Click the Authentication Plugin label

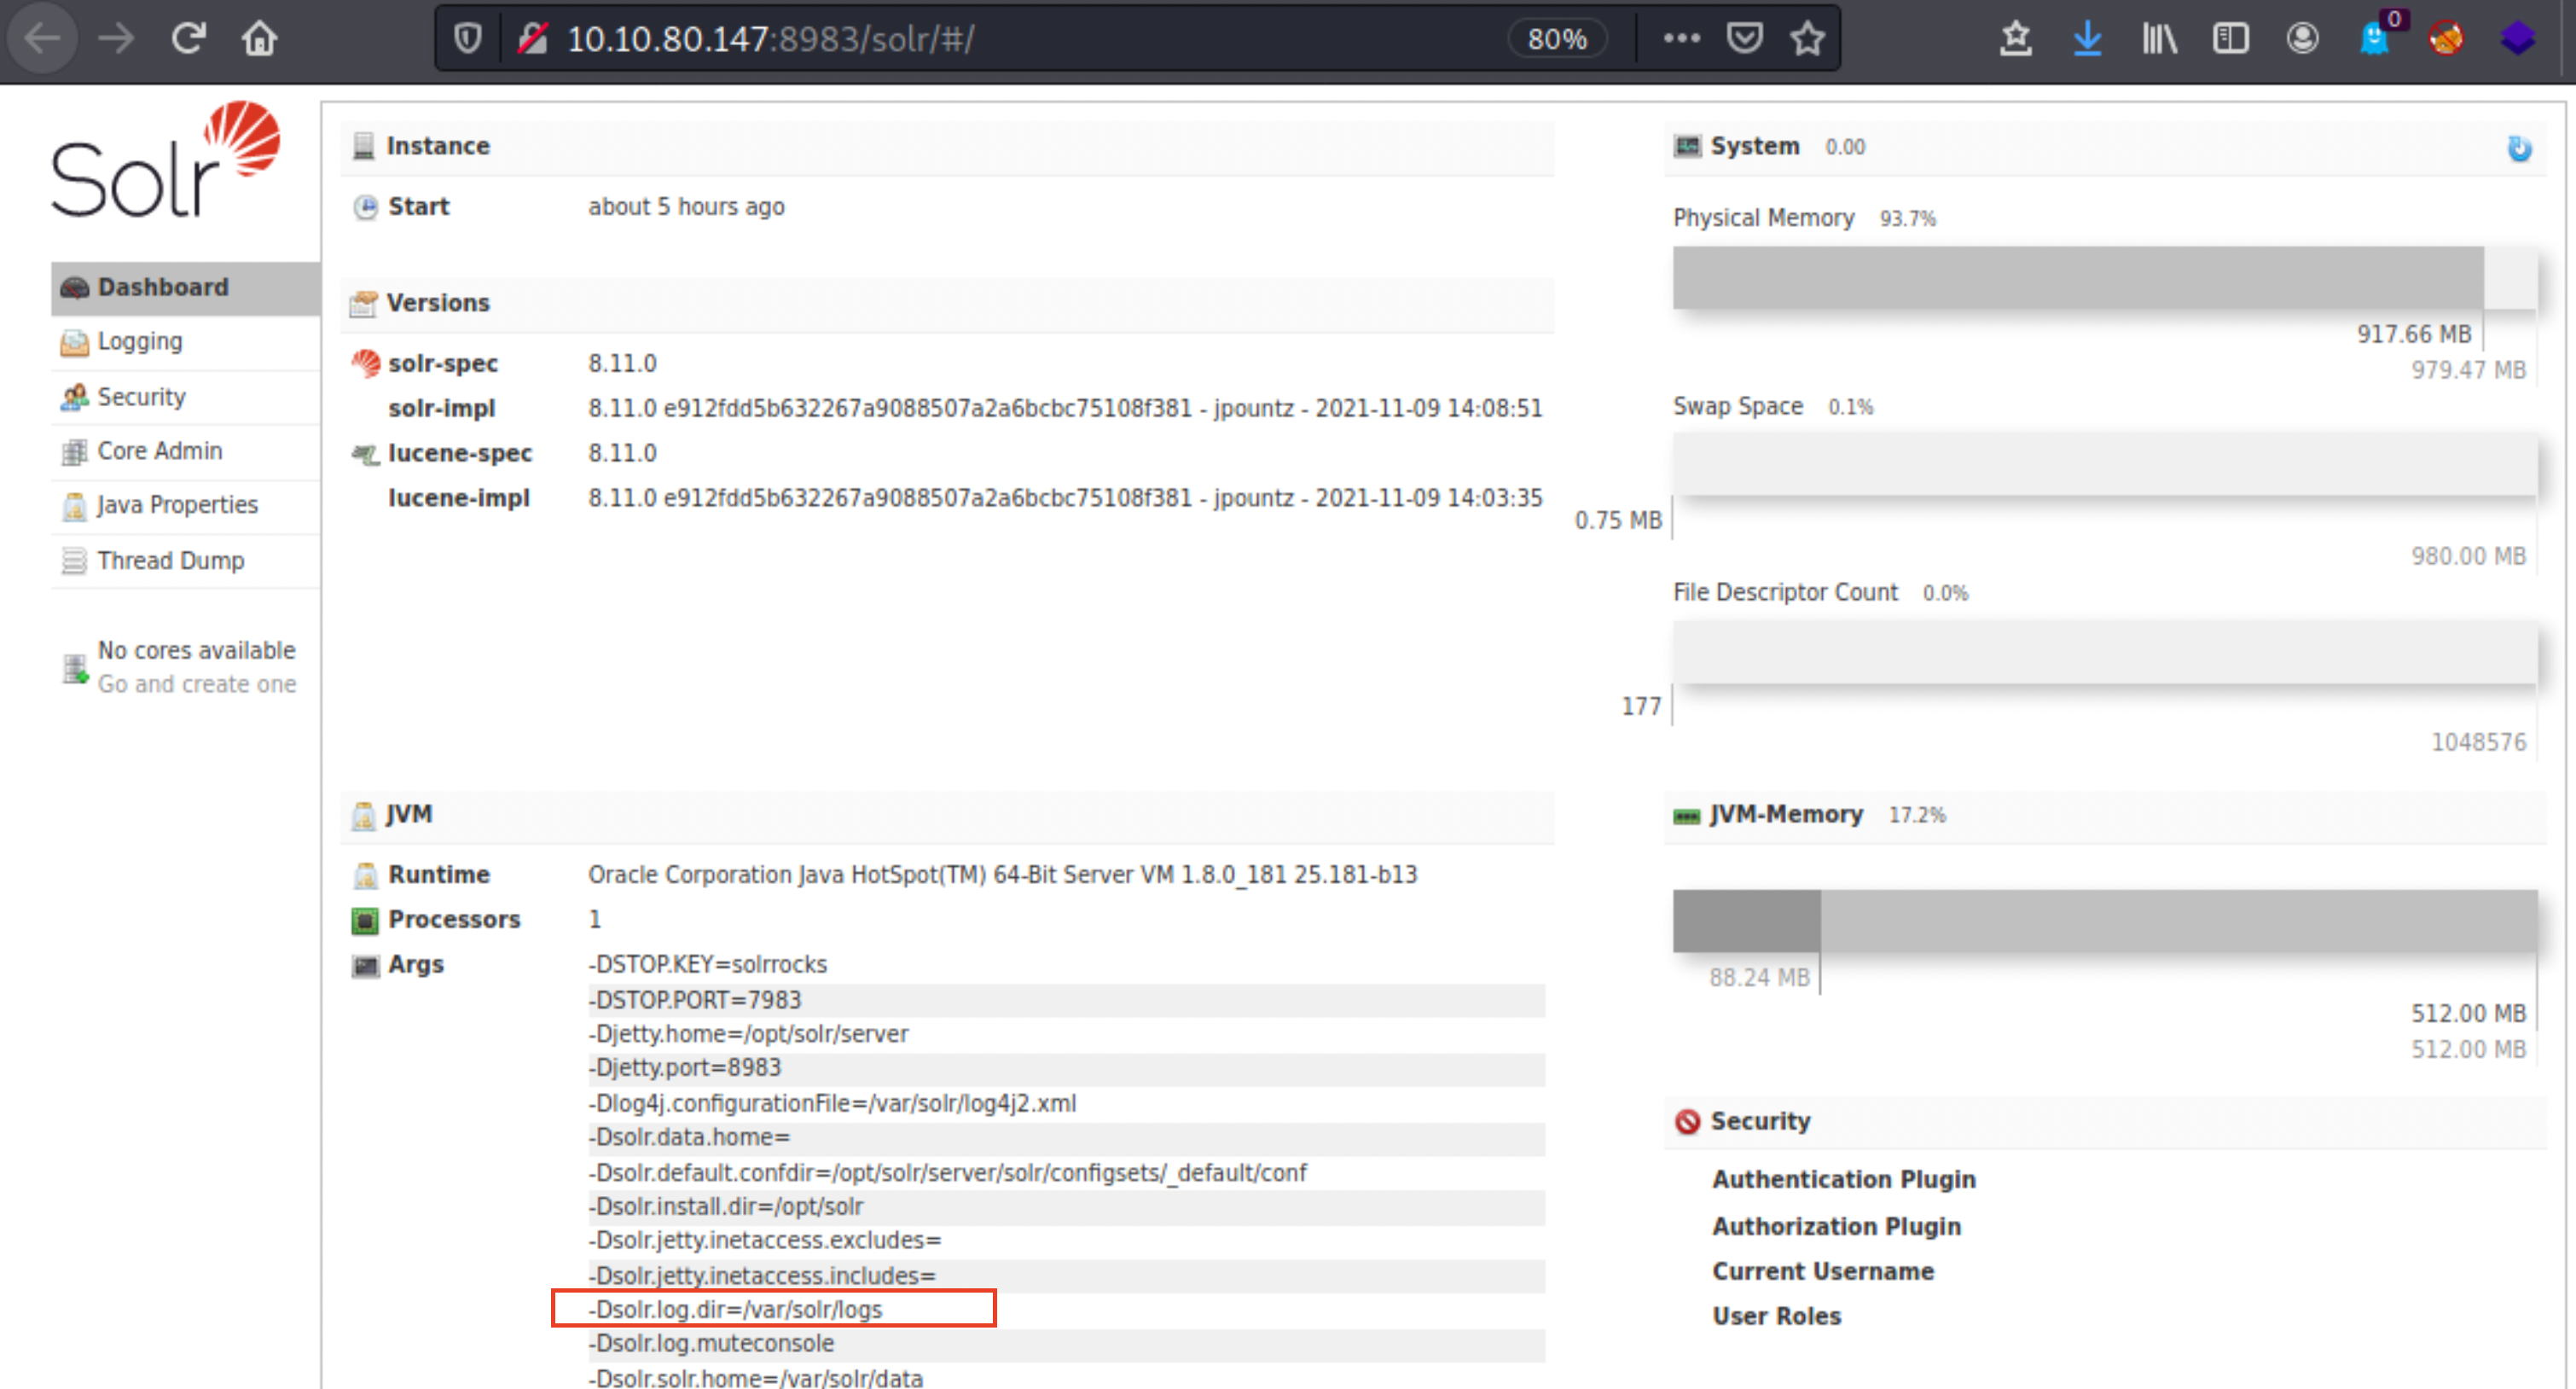click(1843, 1179)
